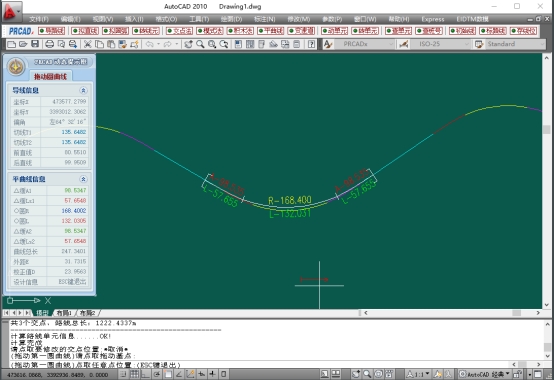554x380 pixels.
Task: Switch to the 布局1 layout tab
Action: tap(64, 313)
